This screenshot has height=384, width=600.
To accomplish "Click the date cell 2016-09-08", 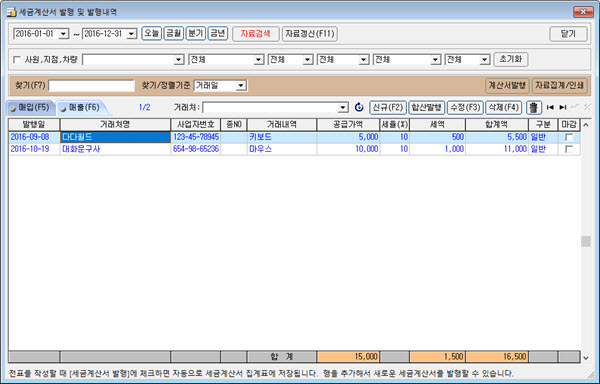I will pos(34,137).
